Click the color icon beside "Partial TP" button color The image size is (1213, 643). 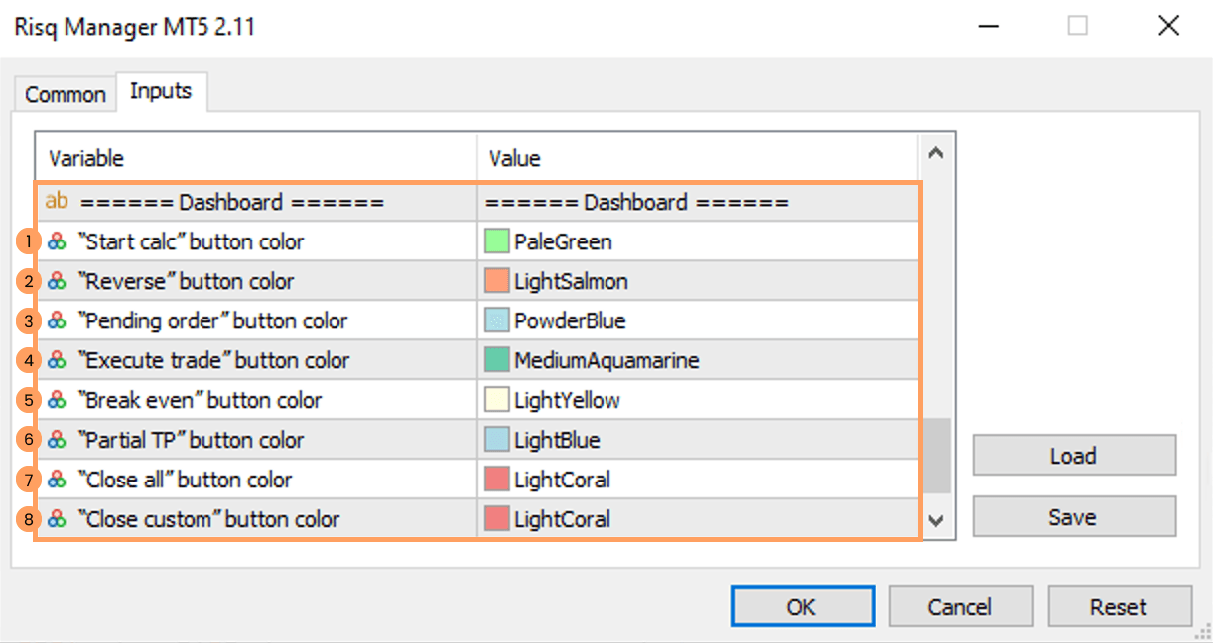coord(58,440)
